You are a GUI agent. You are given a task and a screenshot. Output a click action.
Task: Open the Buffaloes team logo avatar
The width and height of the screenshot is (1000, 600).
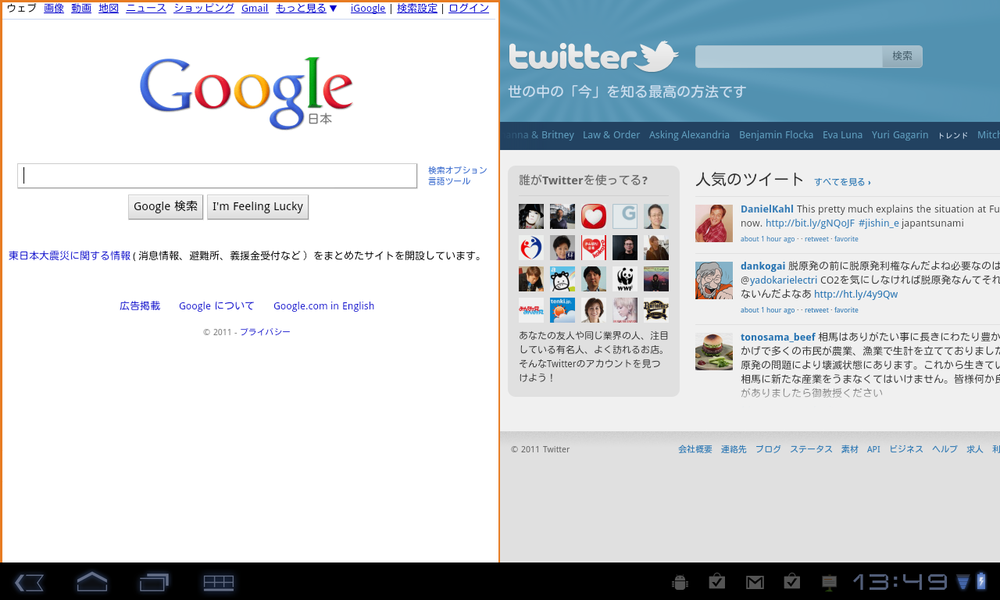pyautogui.click(x=656, y=311)
